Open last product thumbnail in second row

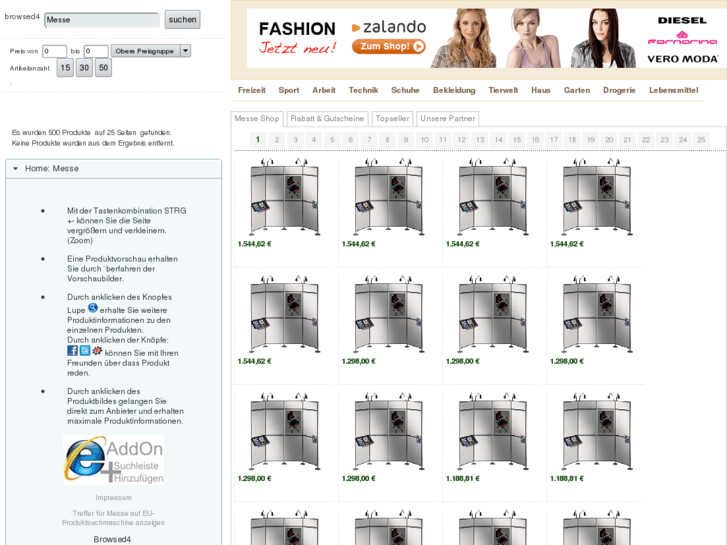click(597, 315)
